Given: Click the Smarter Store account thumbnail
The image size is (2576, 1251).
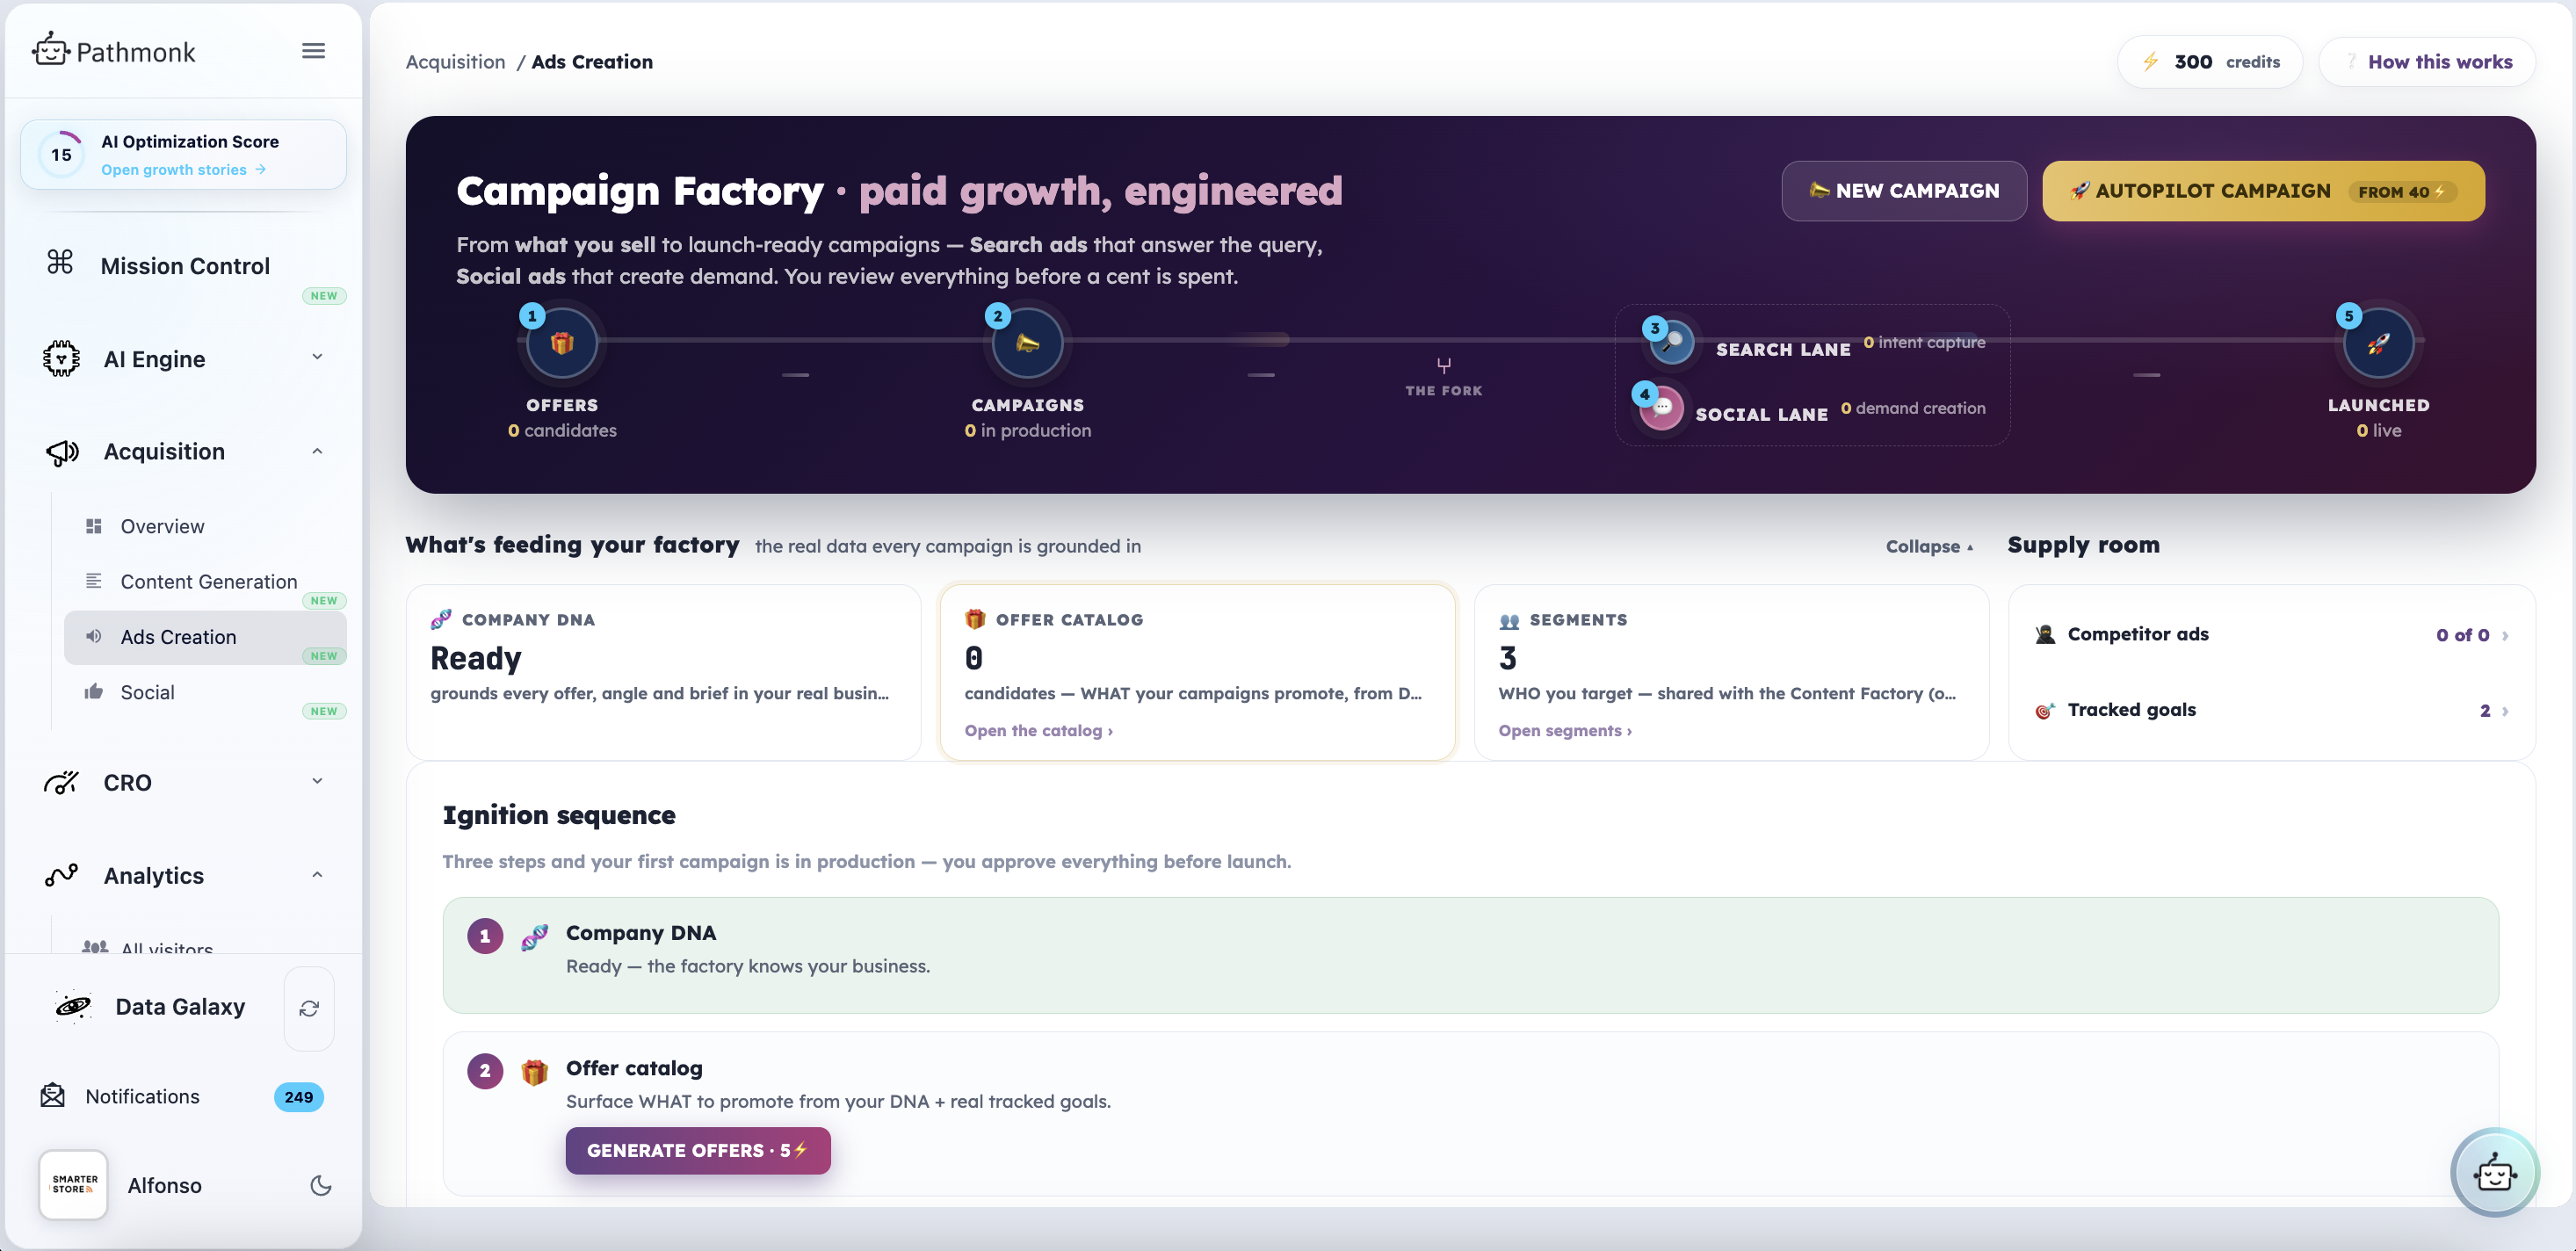Looking at the screenshot, I should (x=73, y=1185).
